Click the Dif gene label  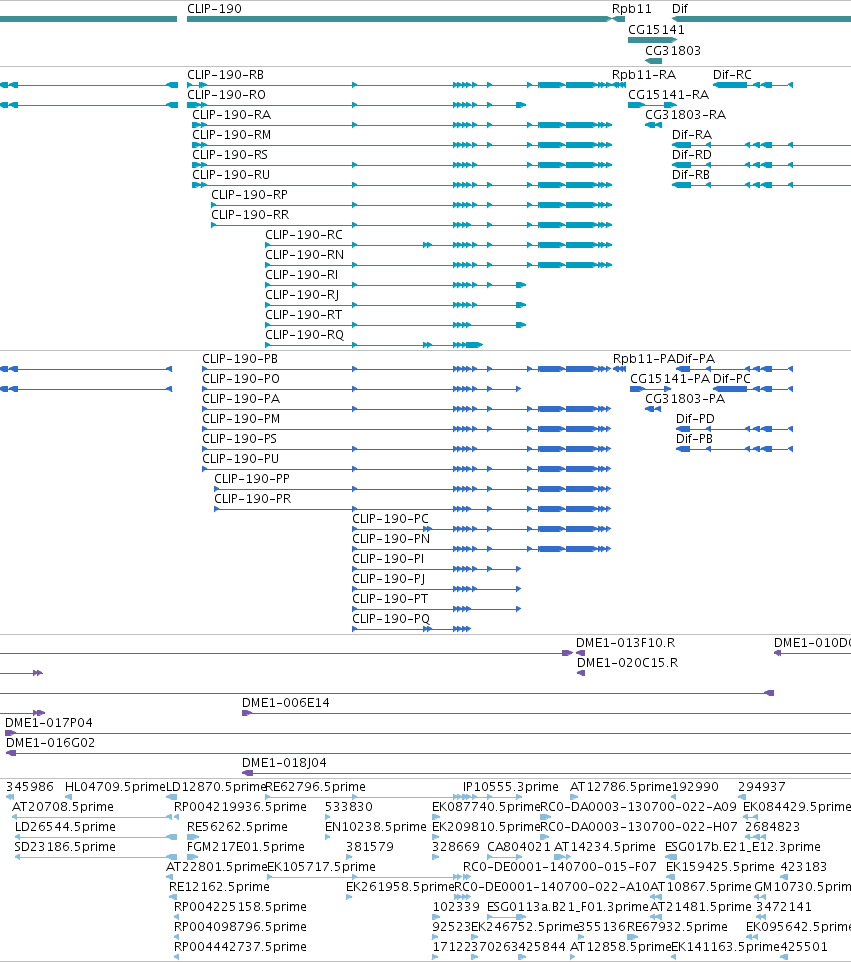click(x=680, y=9)
